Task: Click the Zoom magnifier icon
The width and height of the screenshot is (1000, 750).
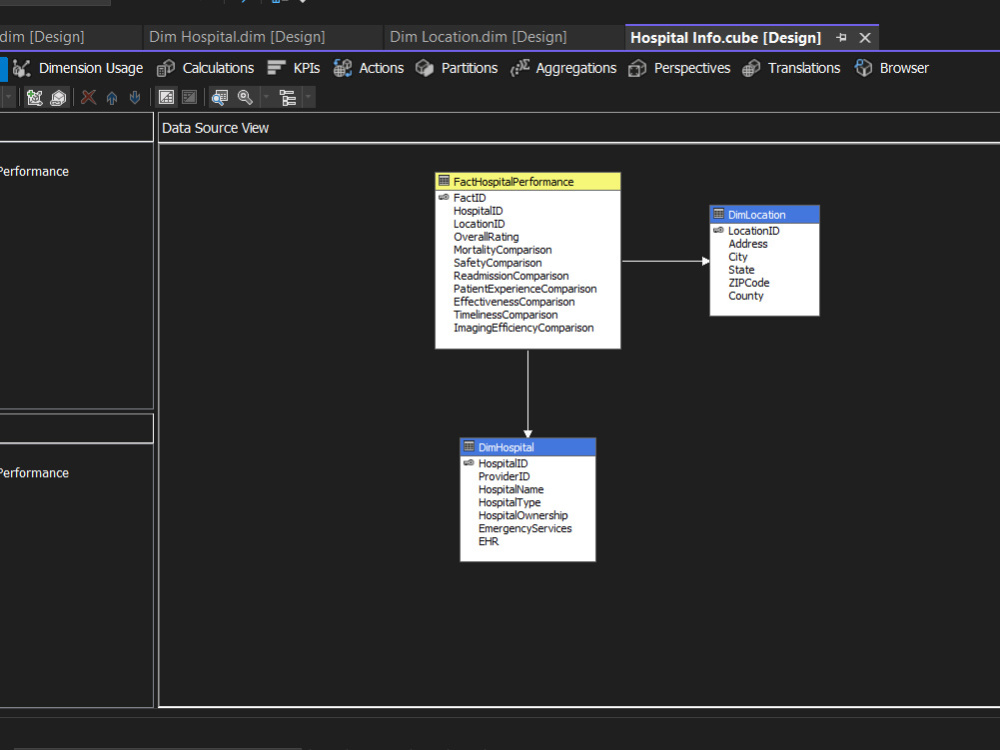Action: click(x=245, y=98)
